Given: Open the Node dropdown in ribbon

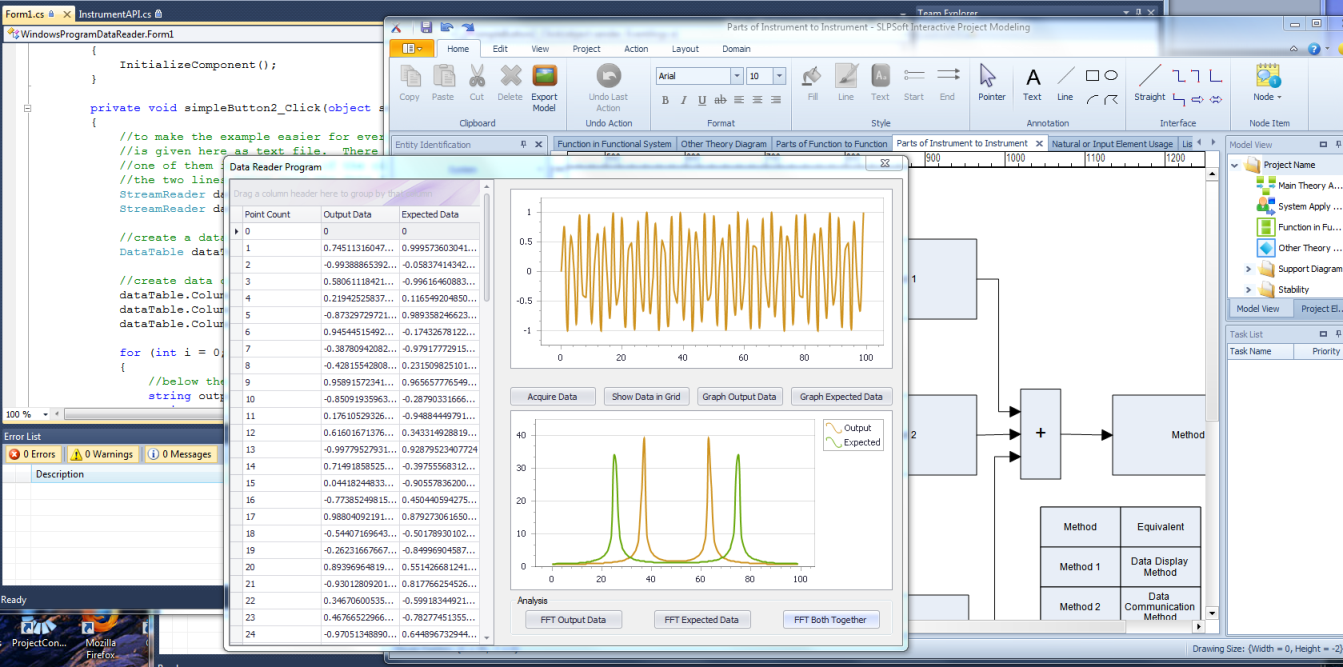Looking at the screenshot, I should coord(1268,83).
